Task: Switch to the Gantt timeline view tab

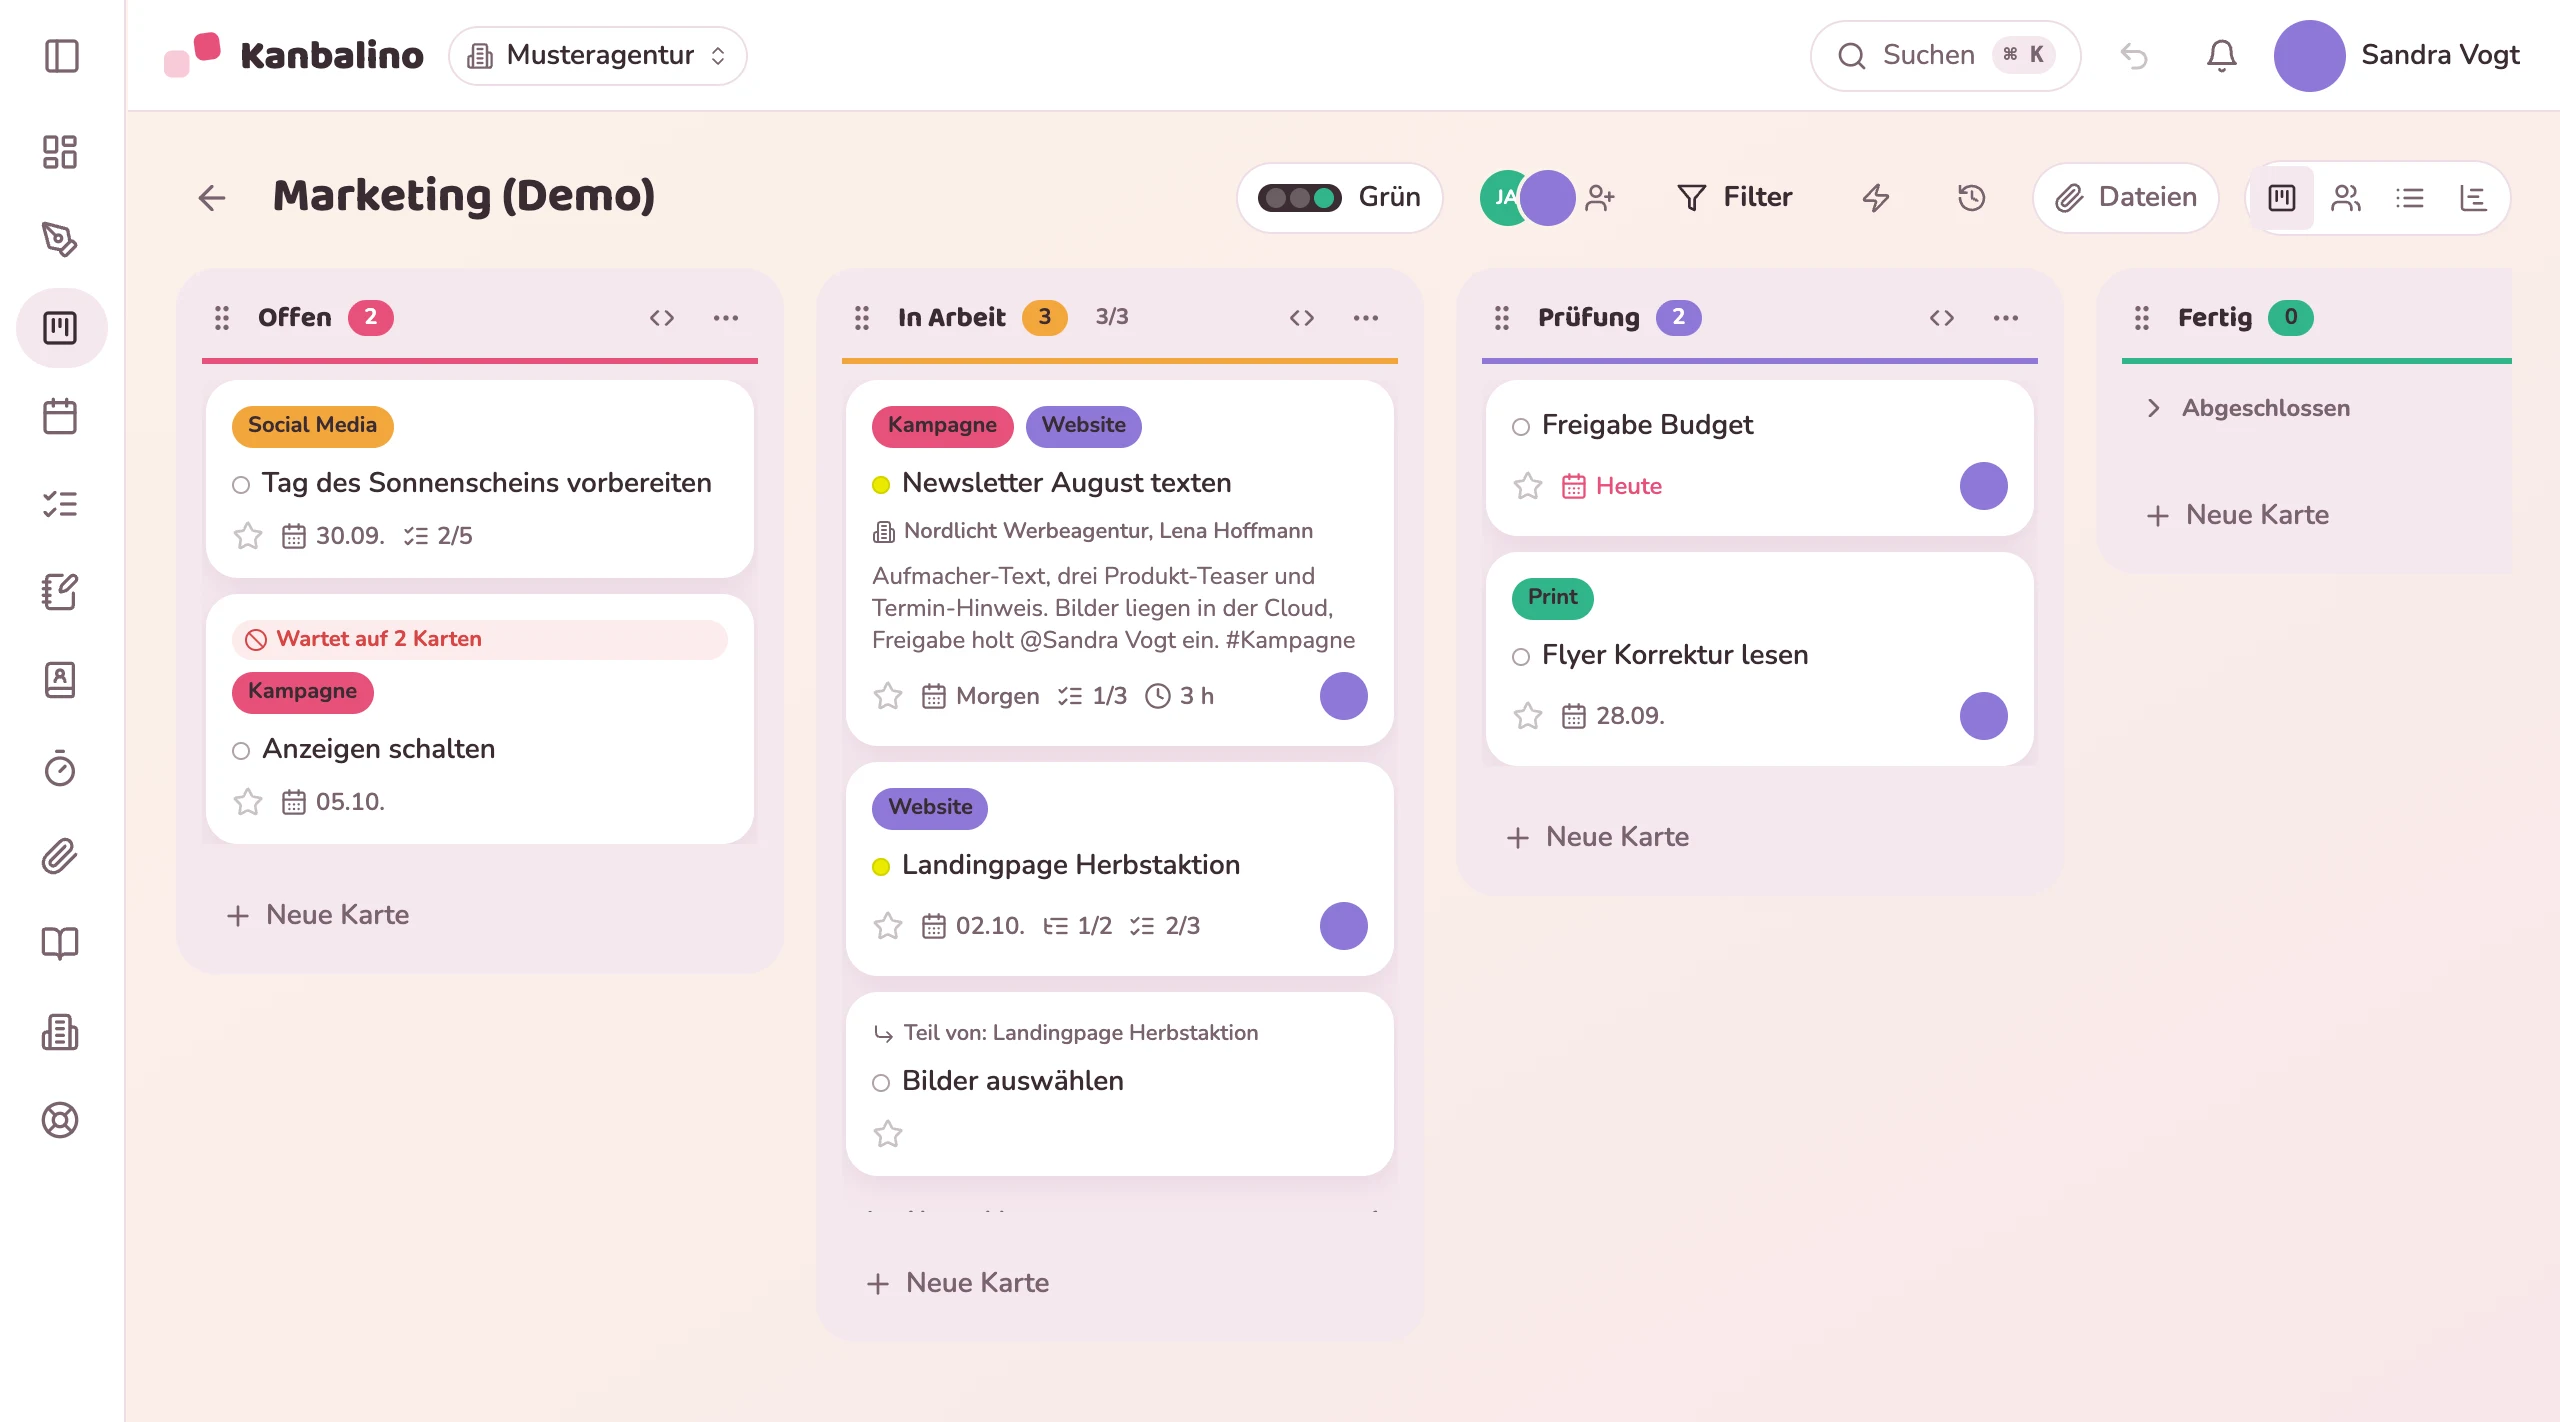Action: tap(2474, 198)
